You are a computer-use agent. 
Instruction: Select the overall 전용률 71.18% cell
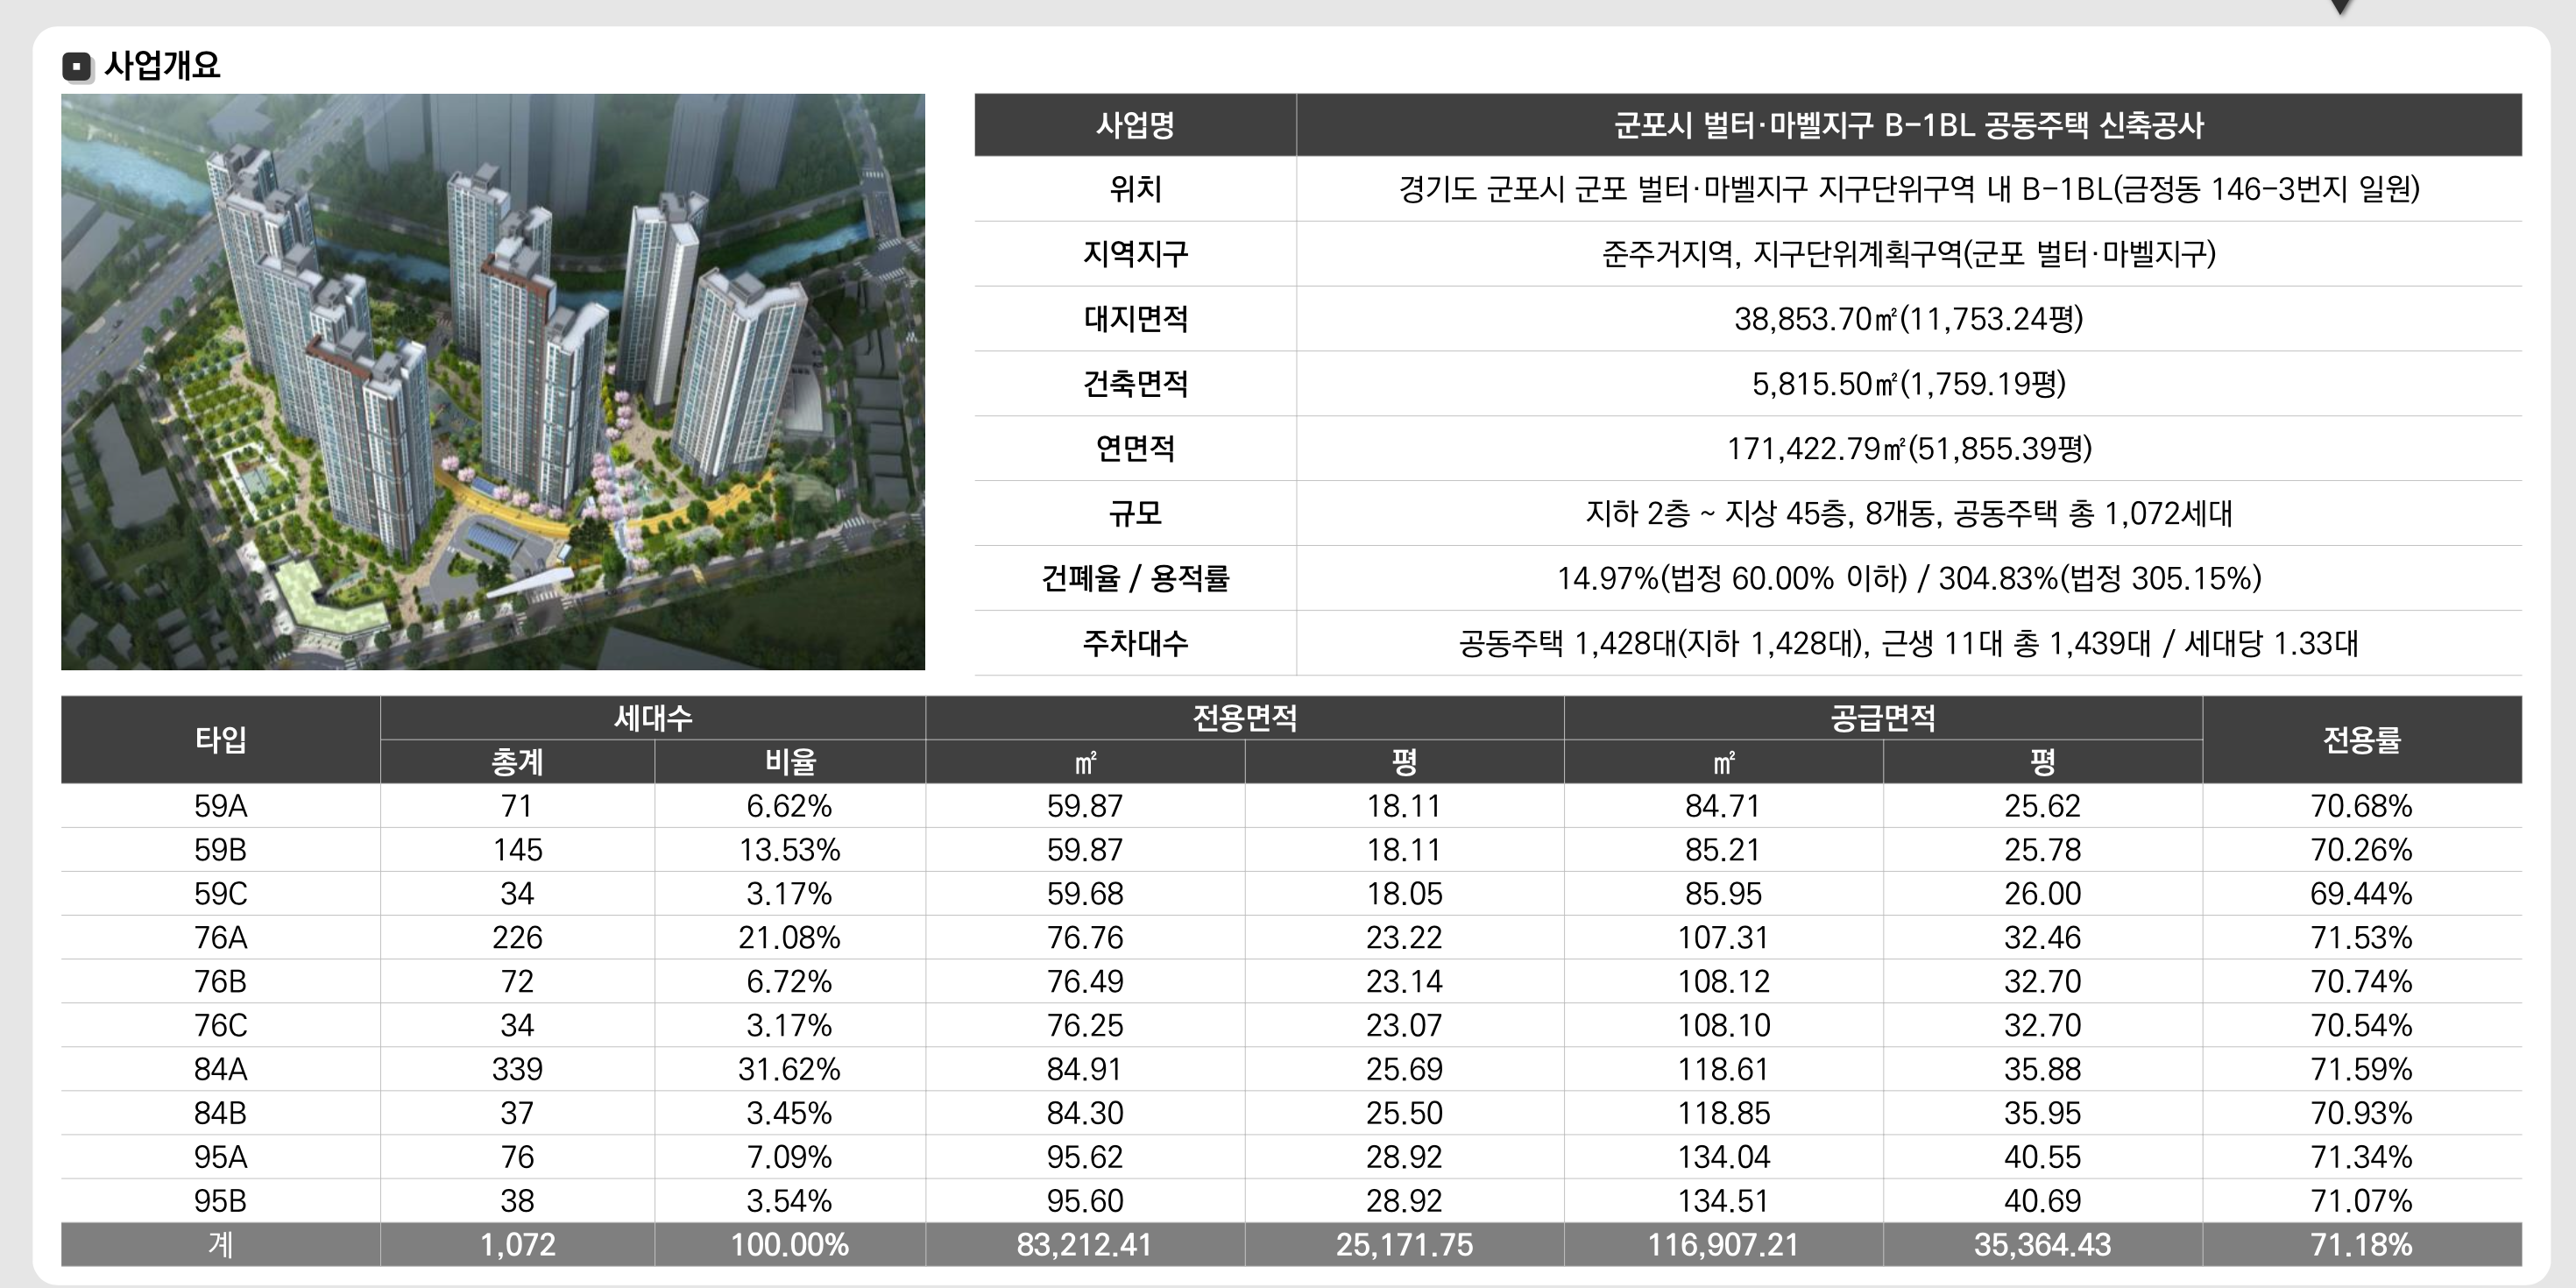[2362, 1245]
